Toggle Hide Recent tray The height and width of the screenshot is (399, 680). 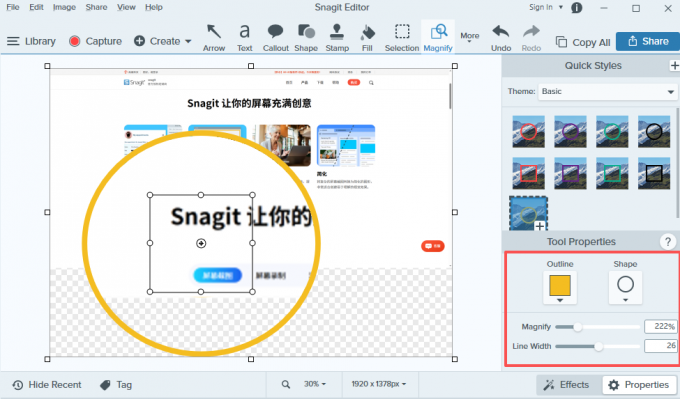(46, 385)
